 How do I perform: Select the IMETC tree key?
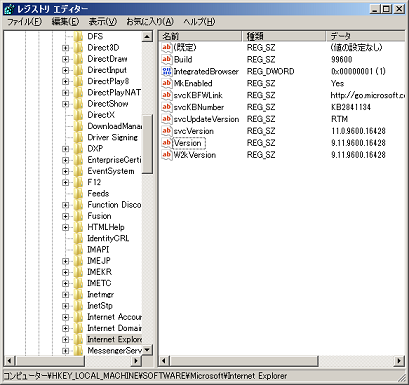click(99, 283)
